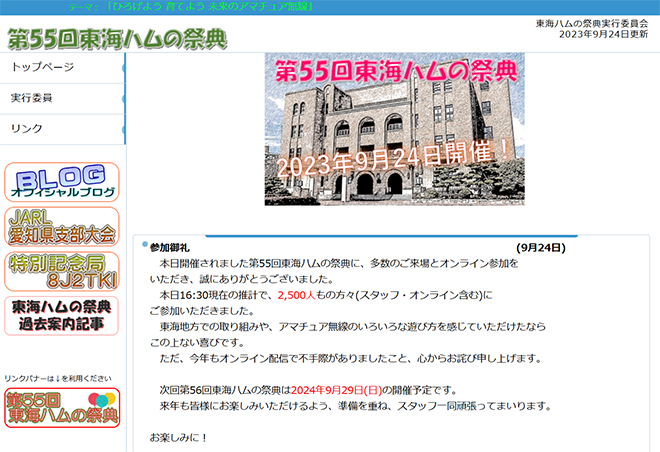Open the 実行委員 menu item
Screen dimensions: 660x452
[63, 98]
